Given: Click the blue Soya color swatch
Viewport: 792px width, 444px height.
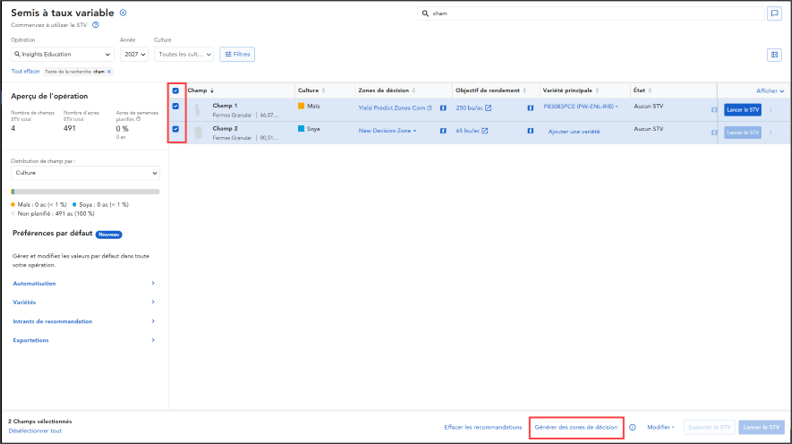Looking at the screenshot, I should click(301, 129).
